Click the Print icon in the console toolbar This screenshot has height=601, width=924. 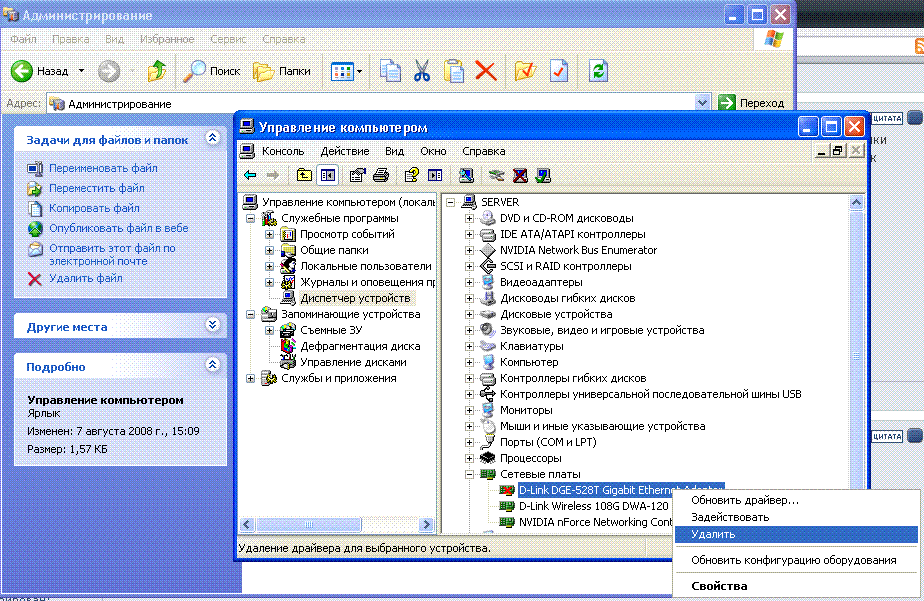pyautogui.click(x=381, y=175)
